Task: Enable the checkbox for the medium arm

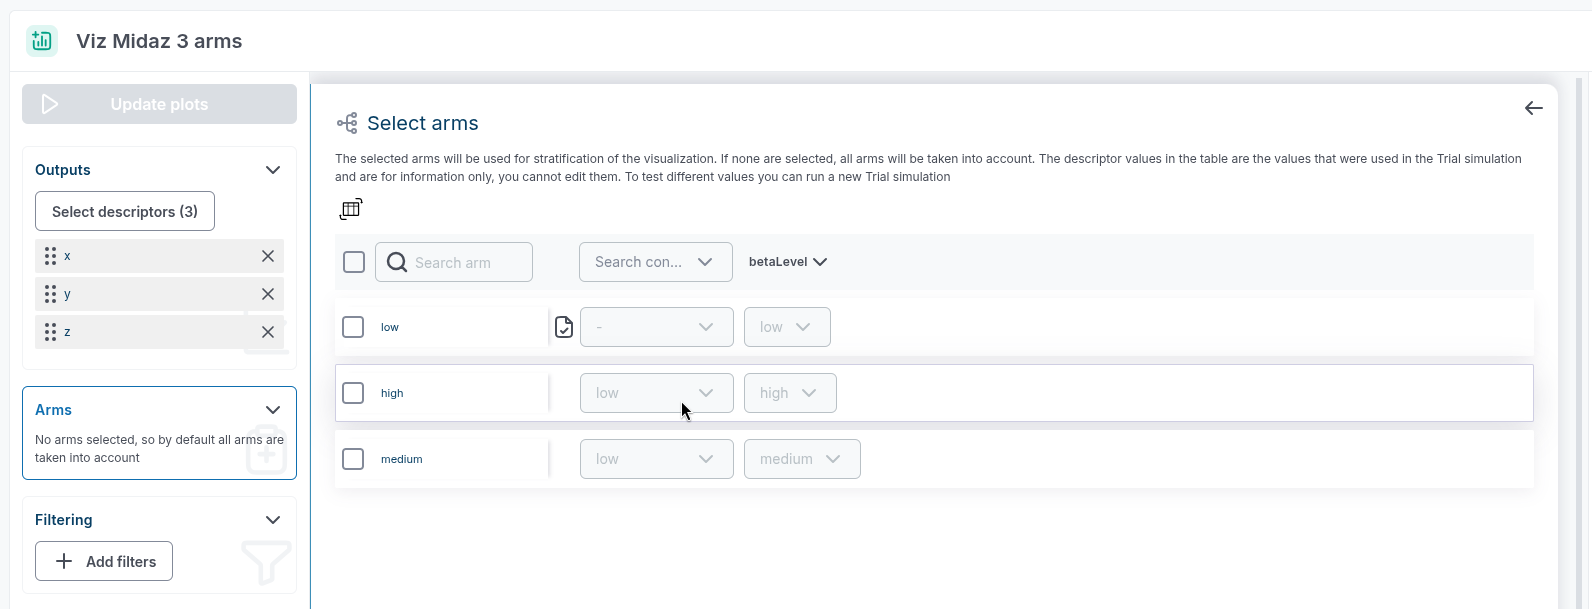Action: [353, 459]
